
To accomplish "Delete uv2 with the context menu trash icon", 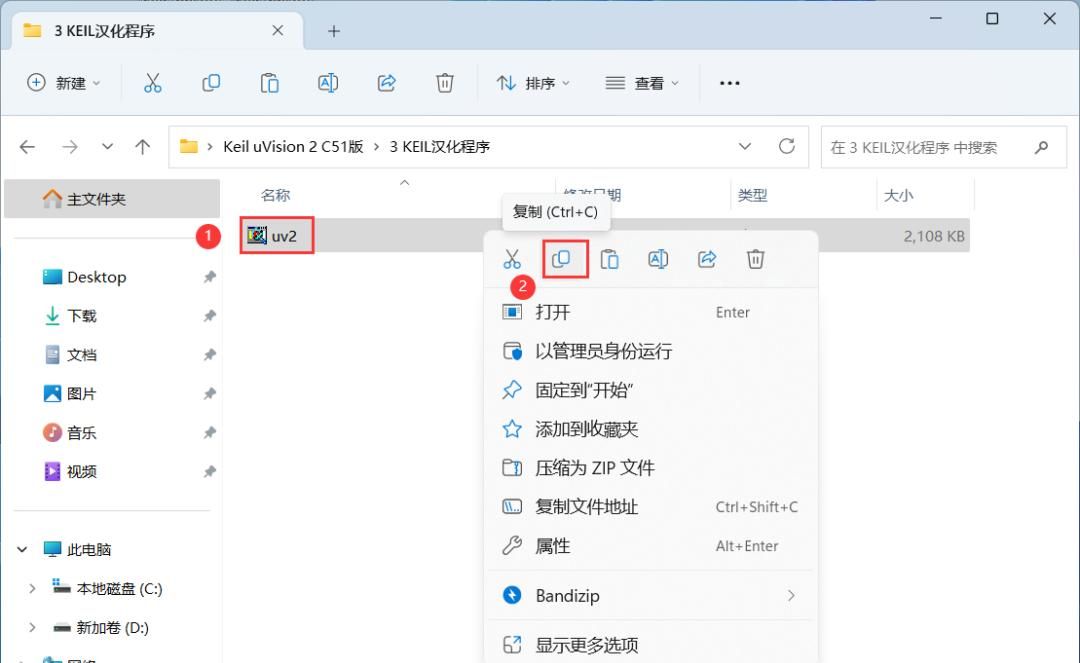I will click(755, 259).
